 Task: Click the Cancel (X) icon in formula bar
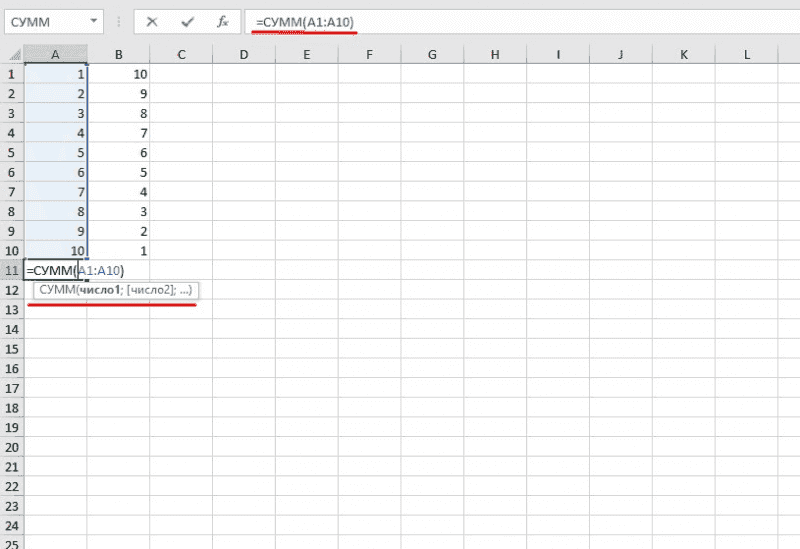click(152, 22)
